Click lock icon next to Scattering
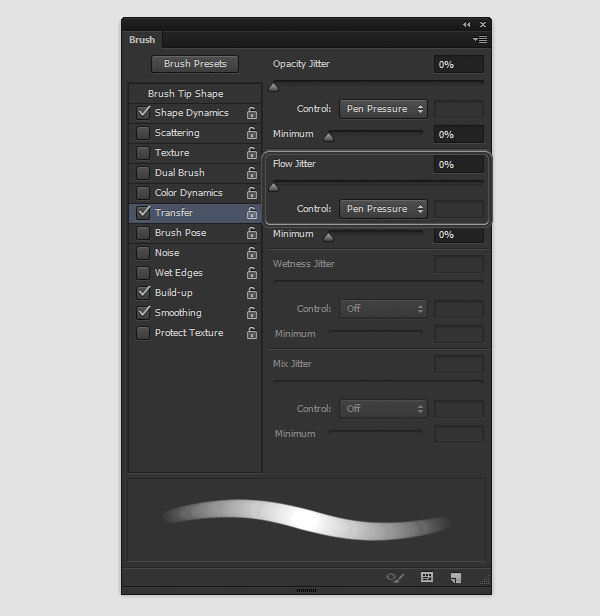 click(252, 134)
